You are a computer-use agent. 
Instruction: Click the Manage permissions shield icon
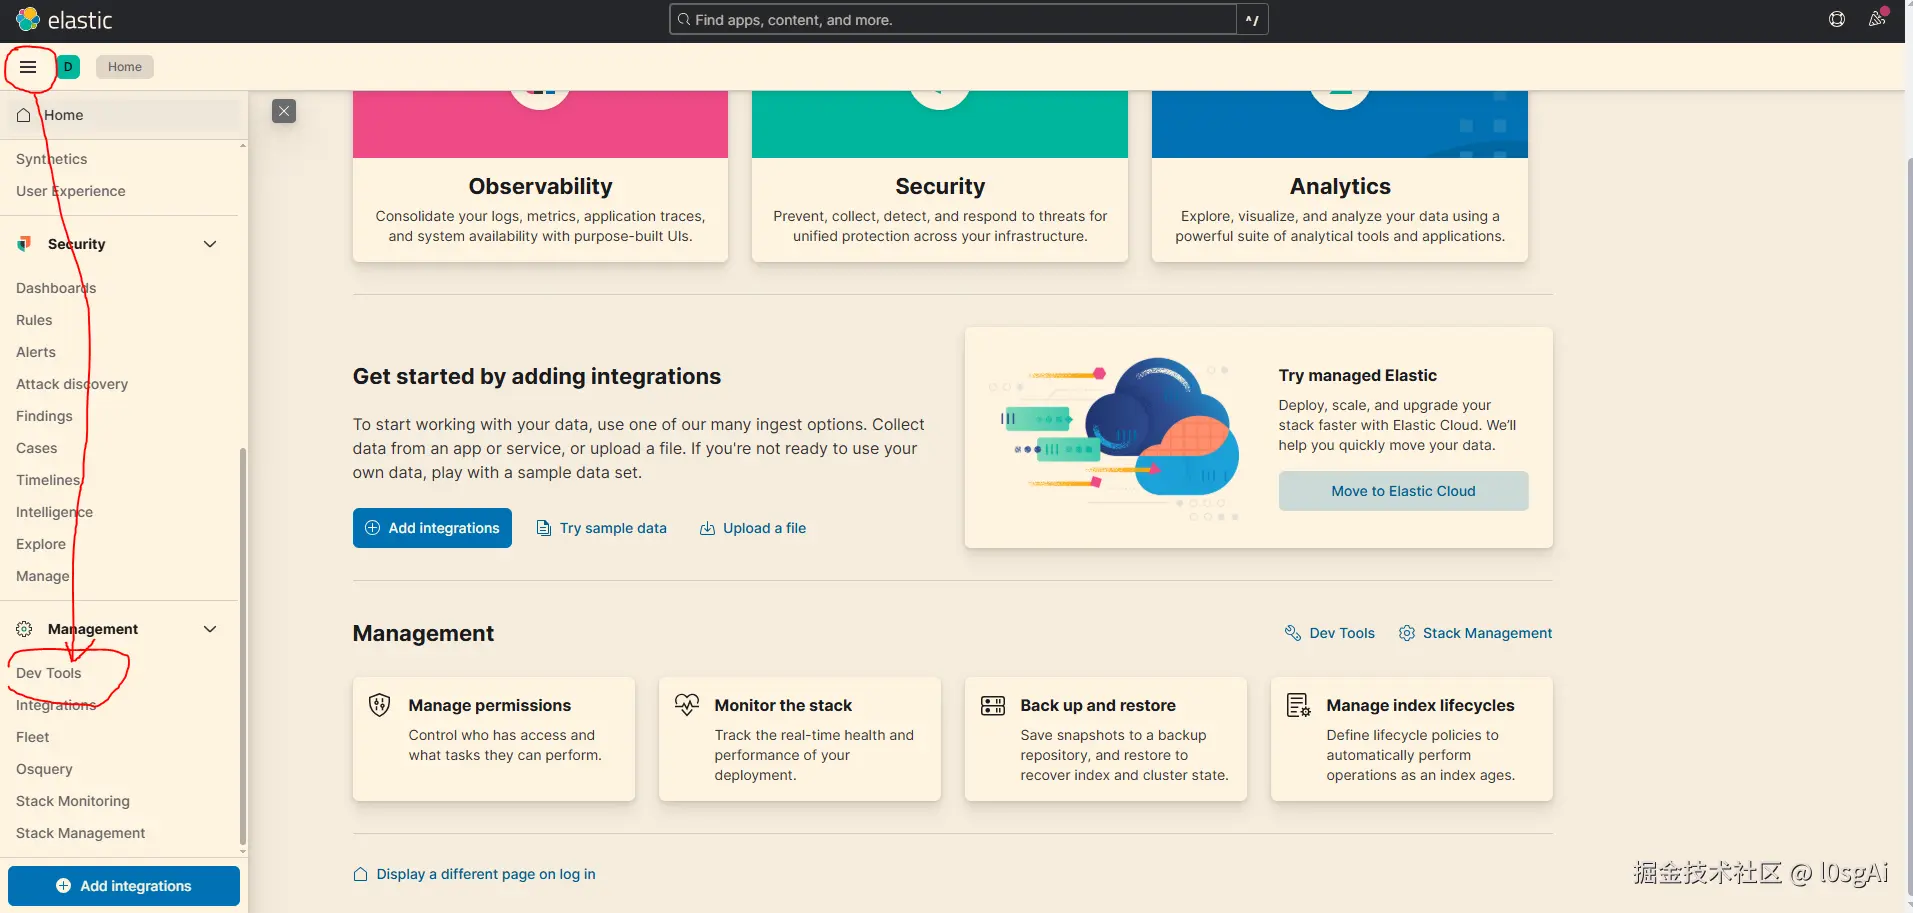(x=379, y=705)
